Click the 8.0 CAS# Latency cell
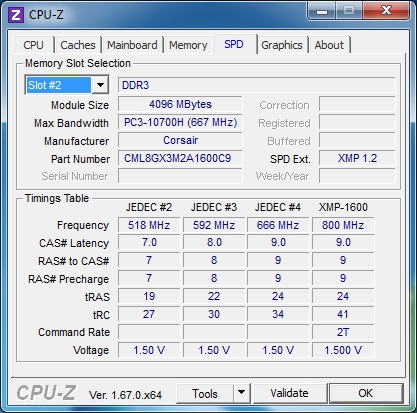Viewport: 417px width, 413px height. click(x=214, y=242)
